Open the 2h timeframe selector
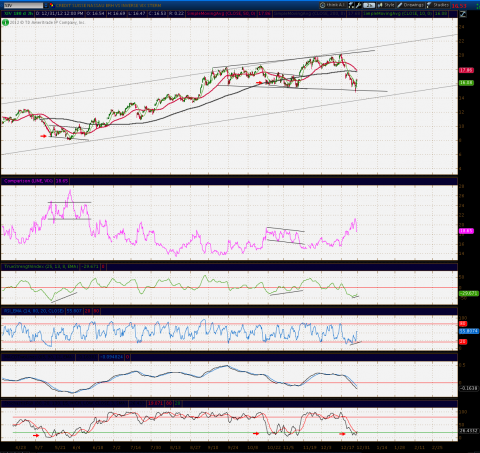 pyautogui.click(x=369, y=5)
